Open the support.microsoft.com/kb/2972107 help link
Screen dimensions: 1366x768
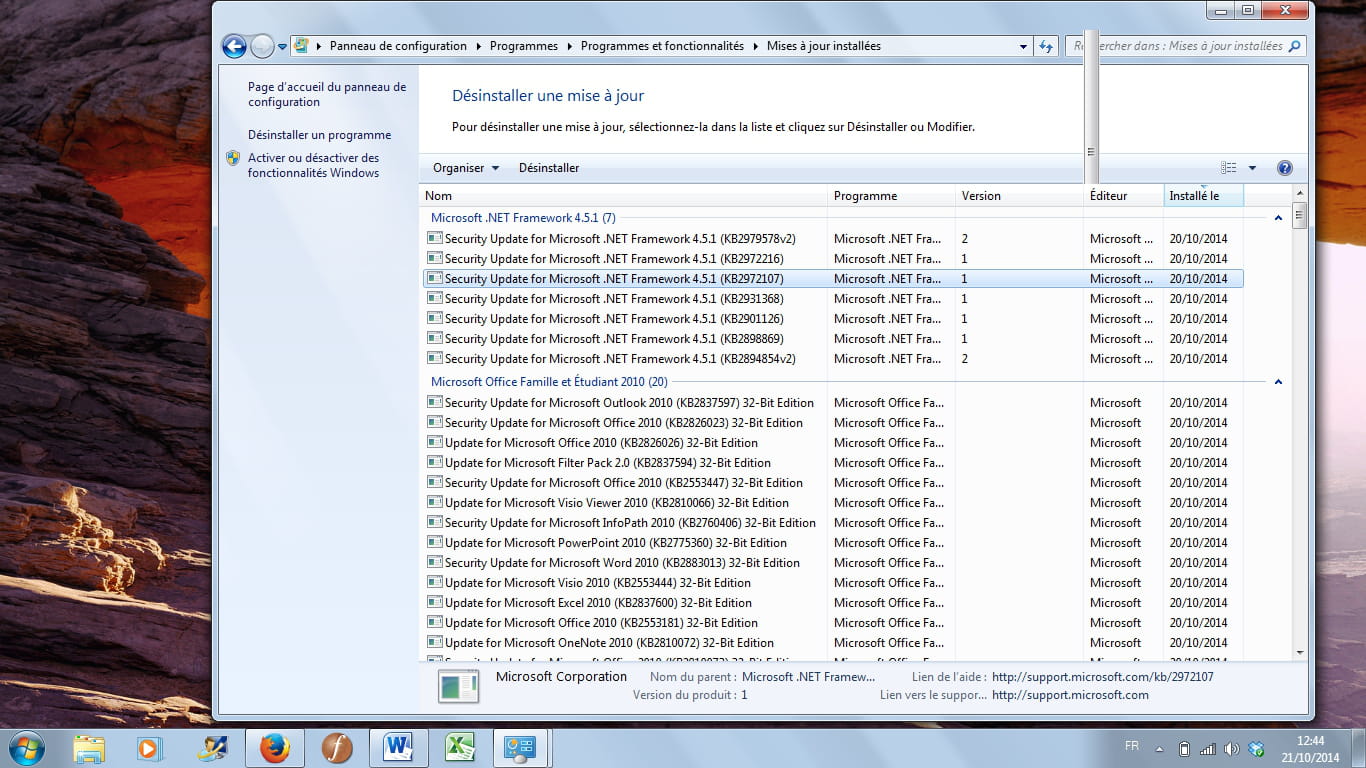coord(1102,677)
